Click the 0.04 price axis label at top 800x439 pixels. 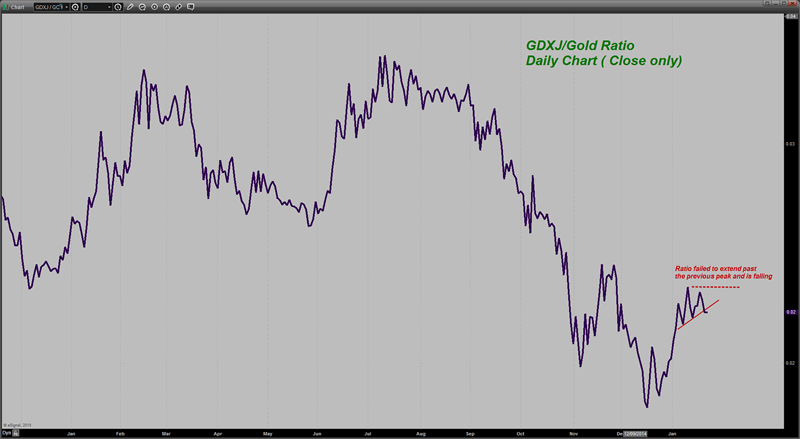pos(791,17)
